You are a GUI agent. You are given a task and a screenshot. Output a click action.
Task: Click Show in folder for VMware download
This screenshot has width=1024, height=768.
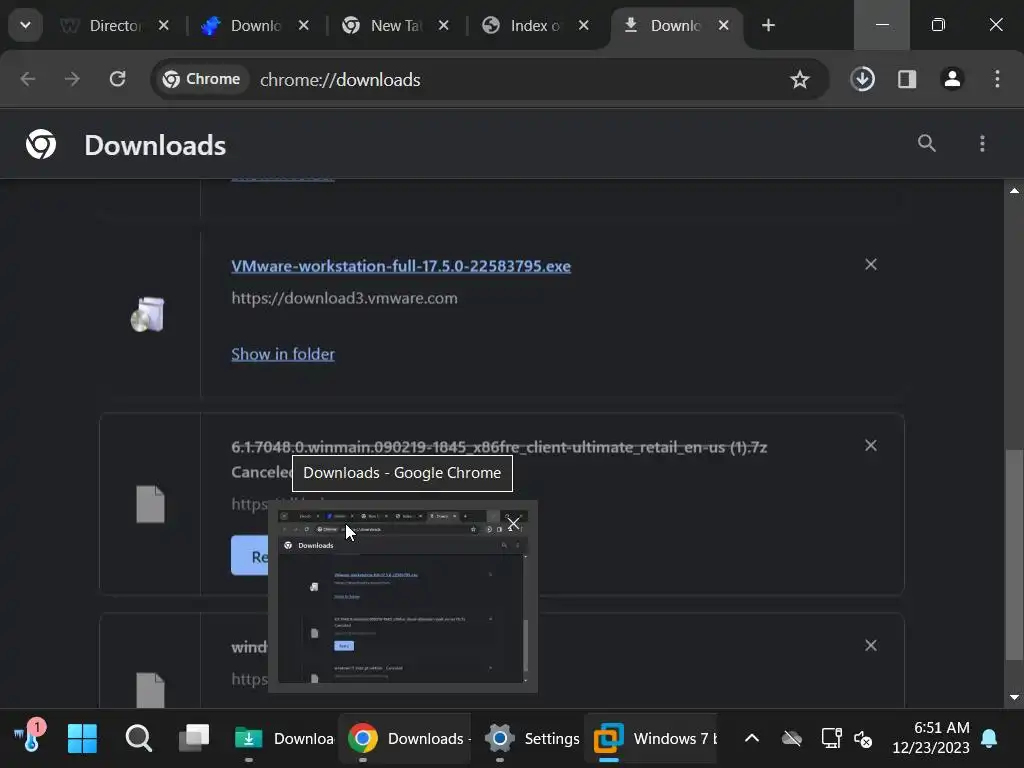[283, 354]
